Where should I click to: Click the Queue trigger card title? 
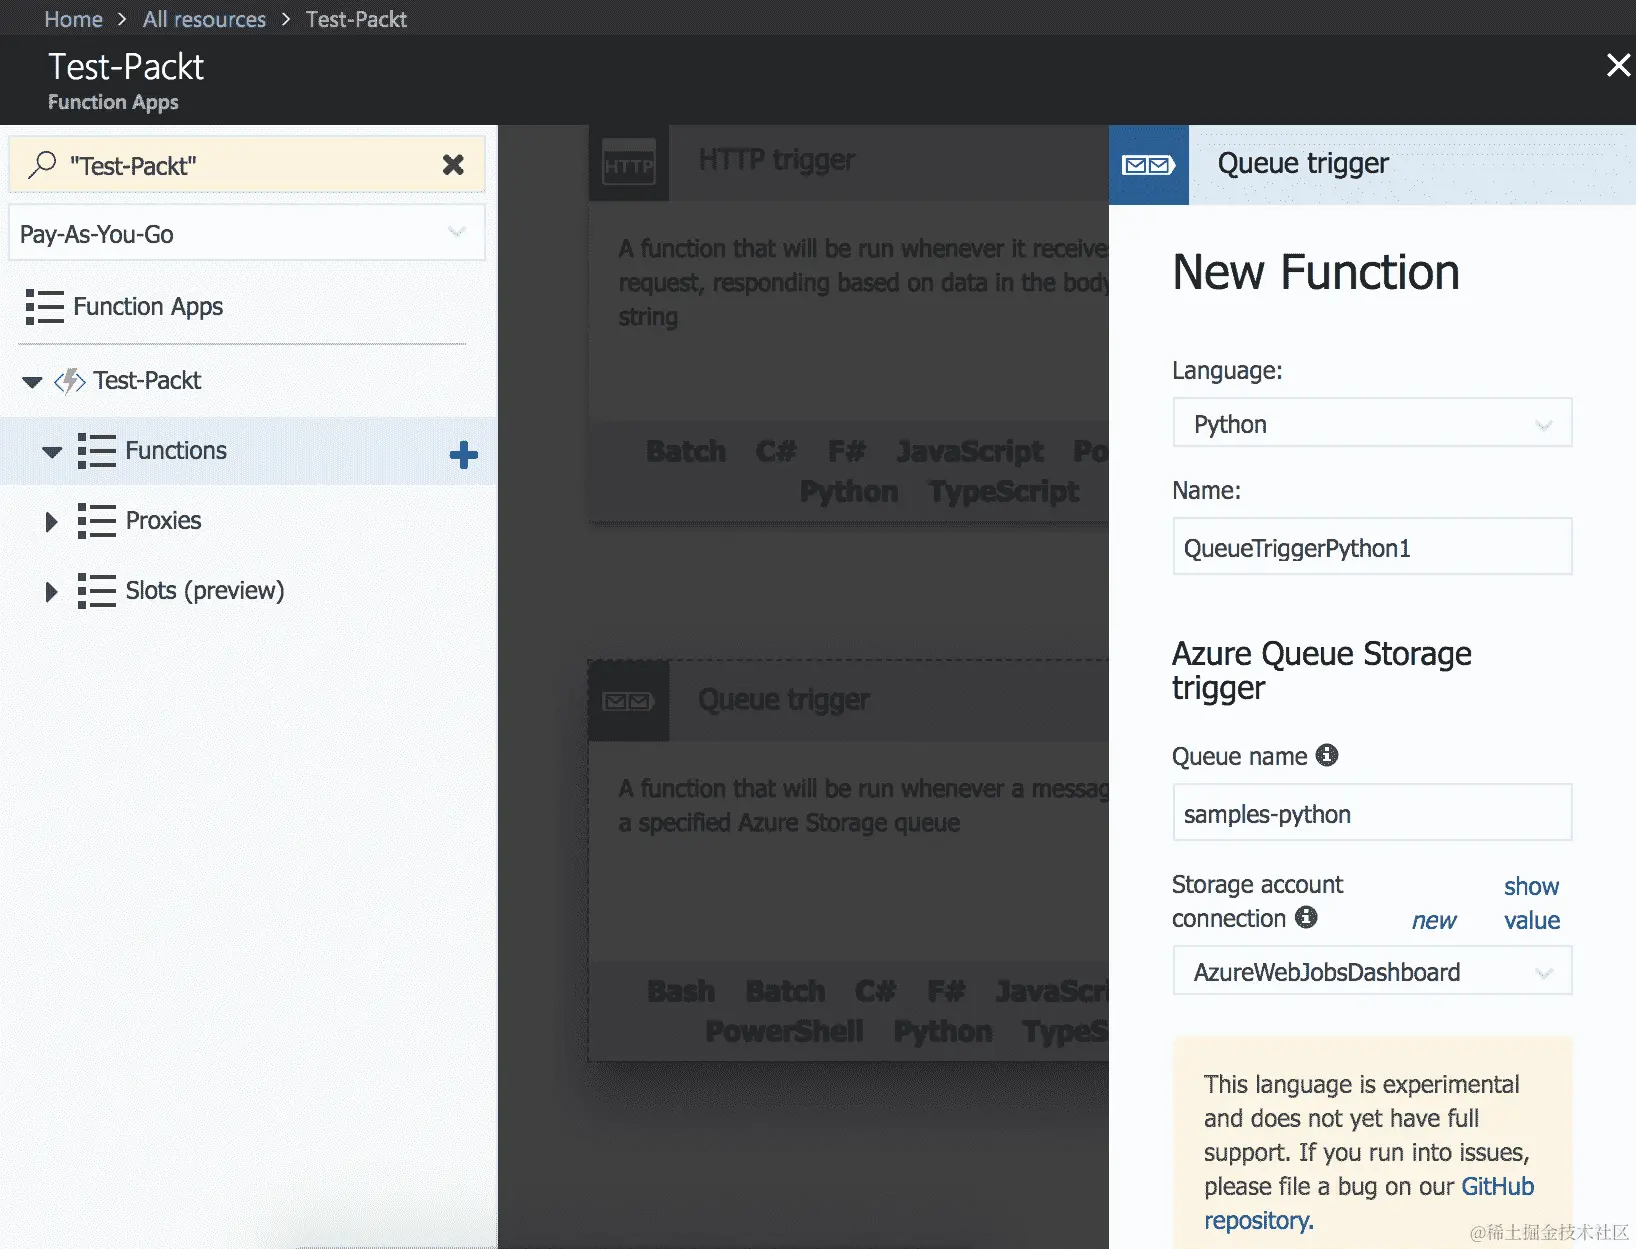[784, 700]
